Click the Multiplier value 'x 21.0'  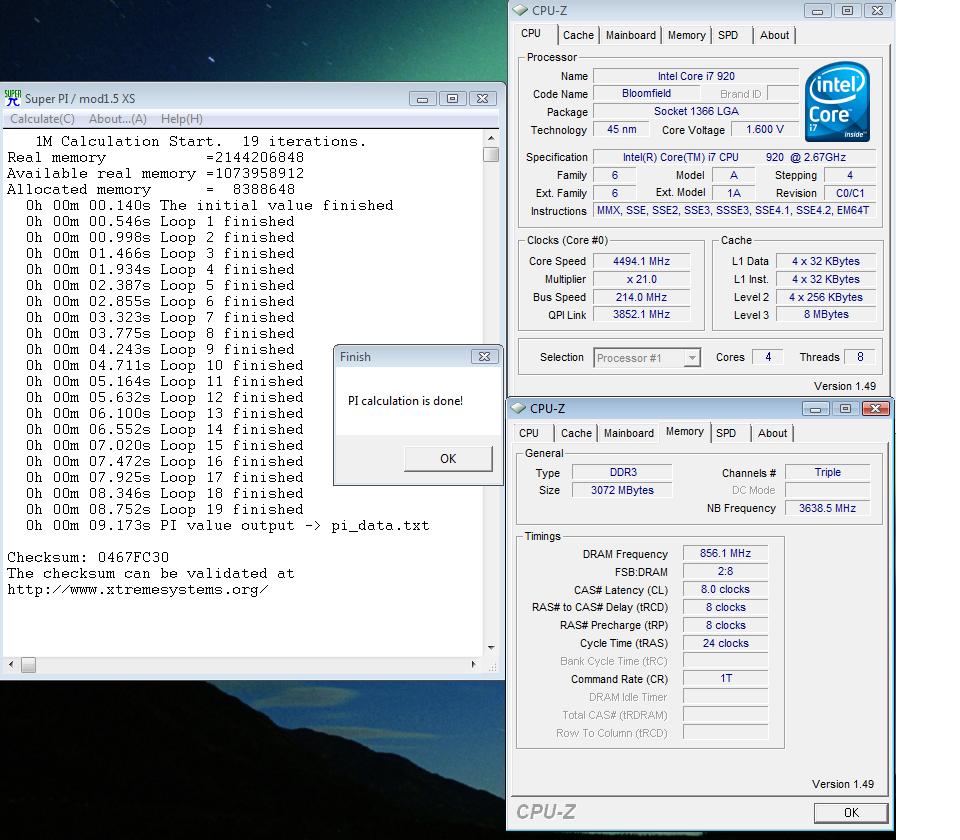pos(642,279)
